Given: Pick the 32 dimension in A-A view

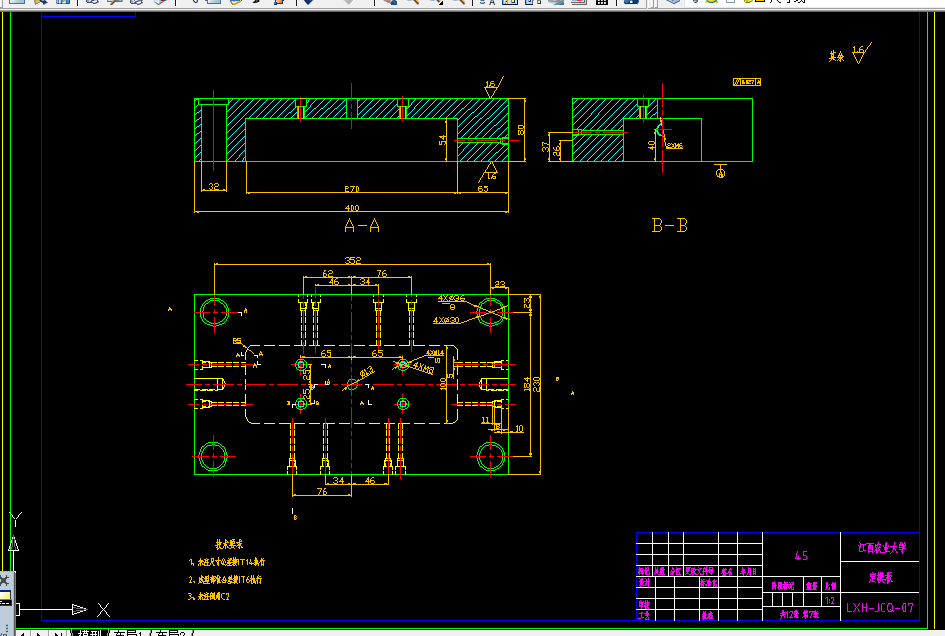Looking at the screenshot, I should pos(213,187).
